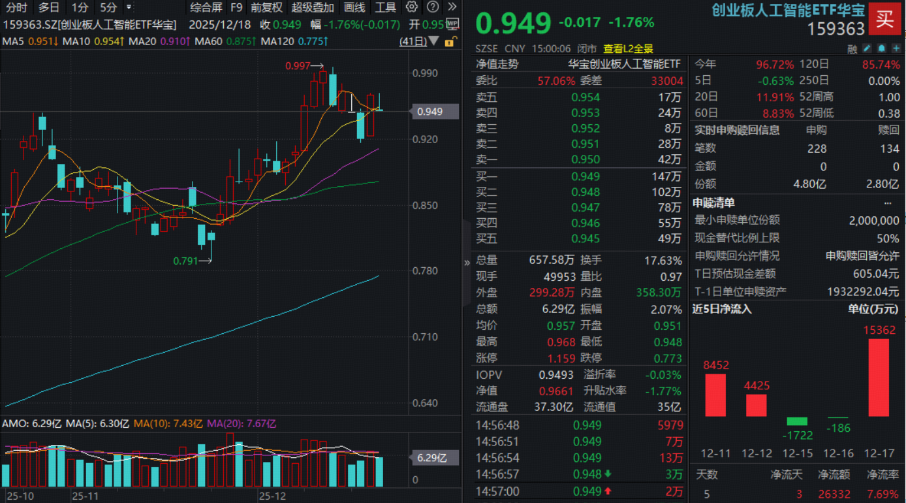
Task: Click the 最小申赎单位份额 2,000,000 row
Action: click(796, 221)
